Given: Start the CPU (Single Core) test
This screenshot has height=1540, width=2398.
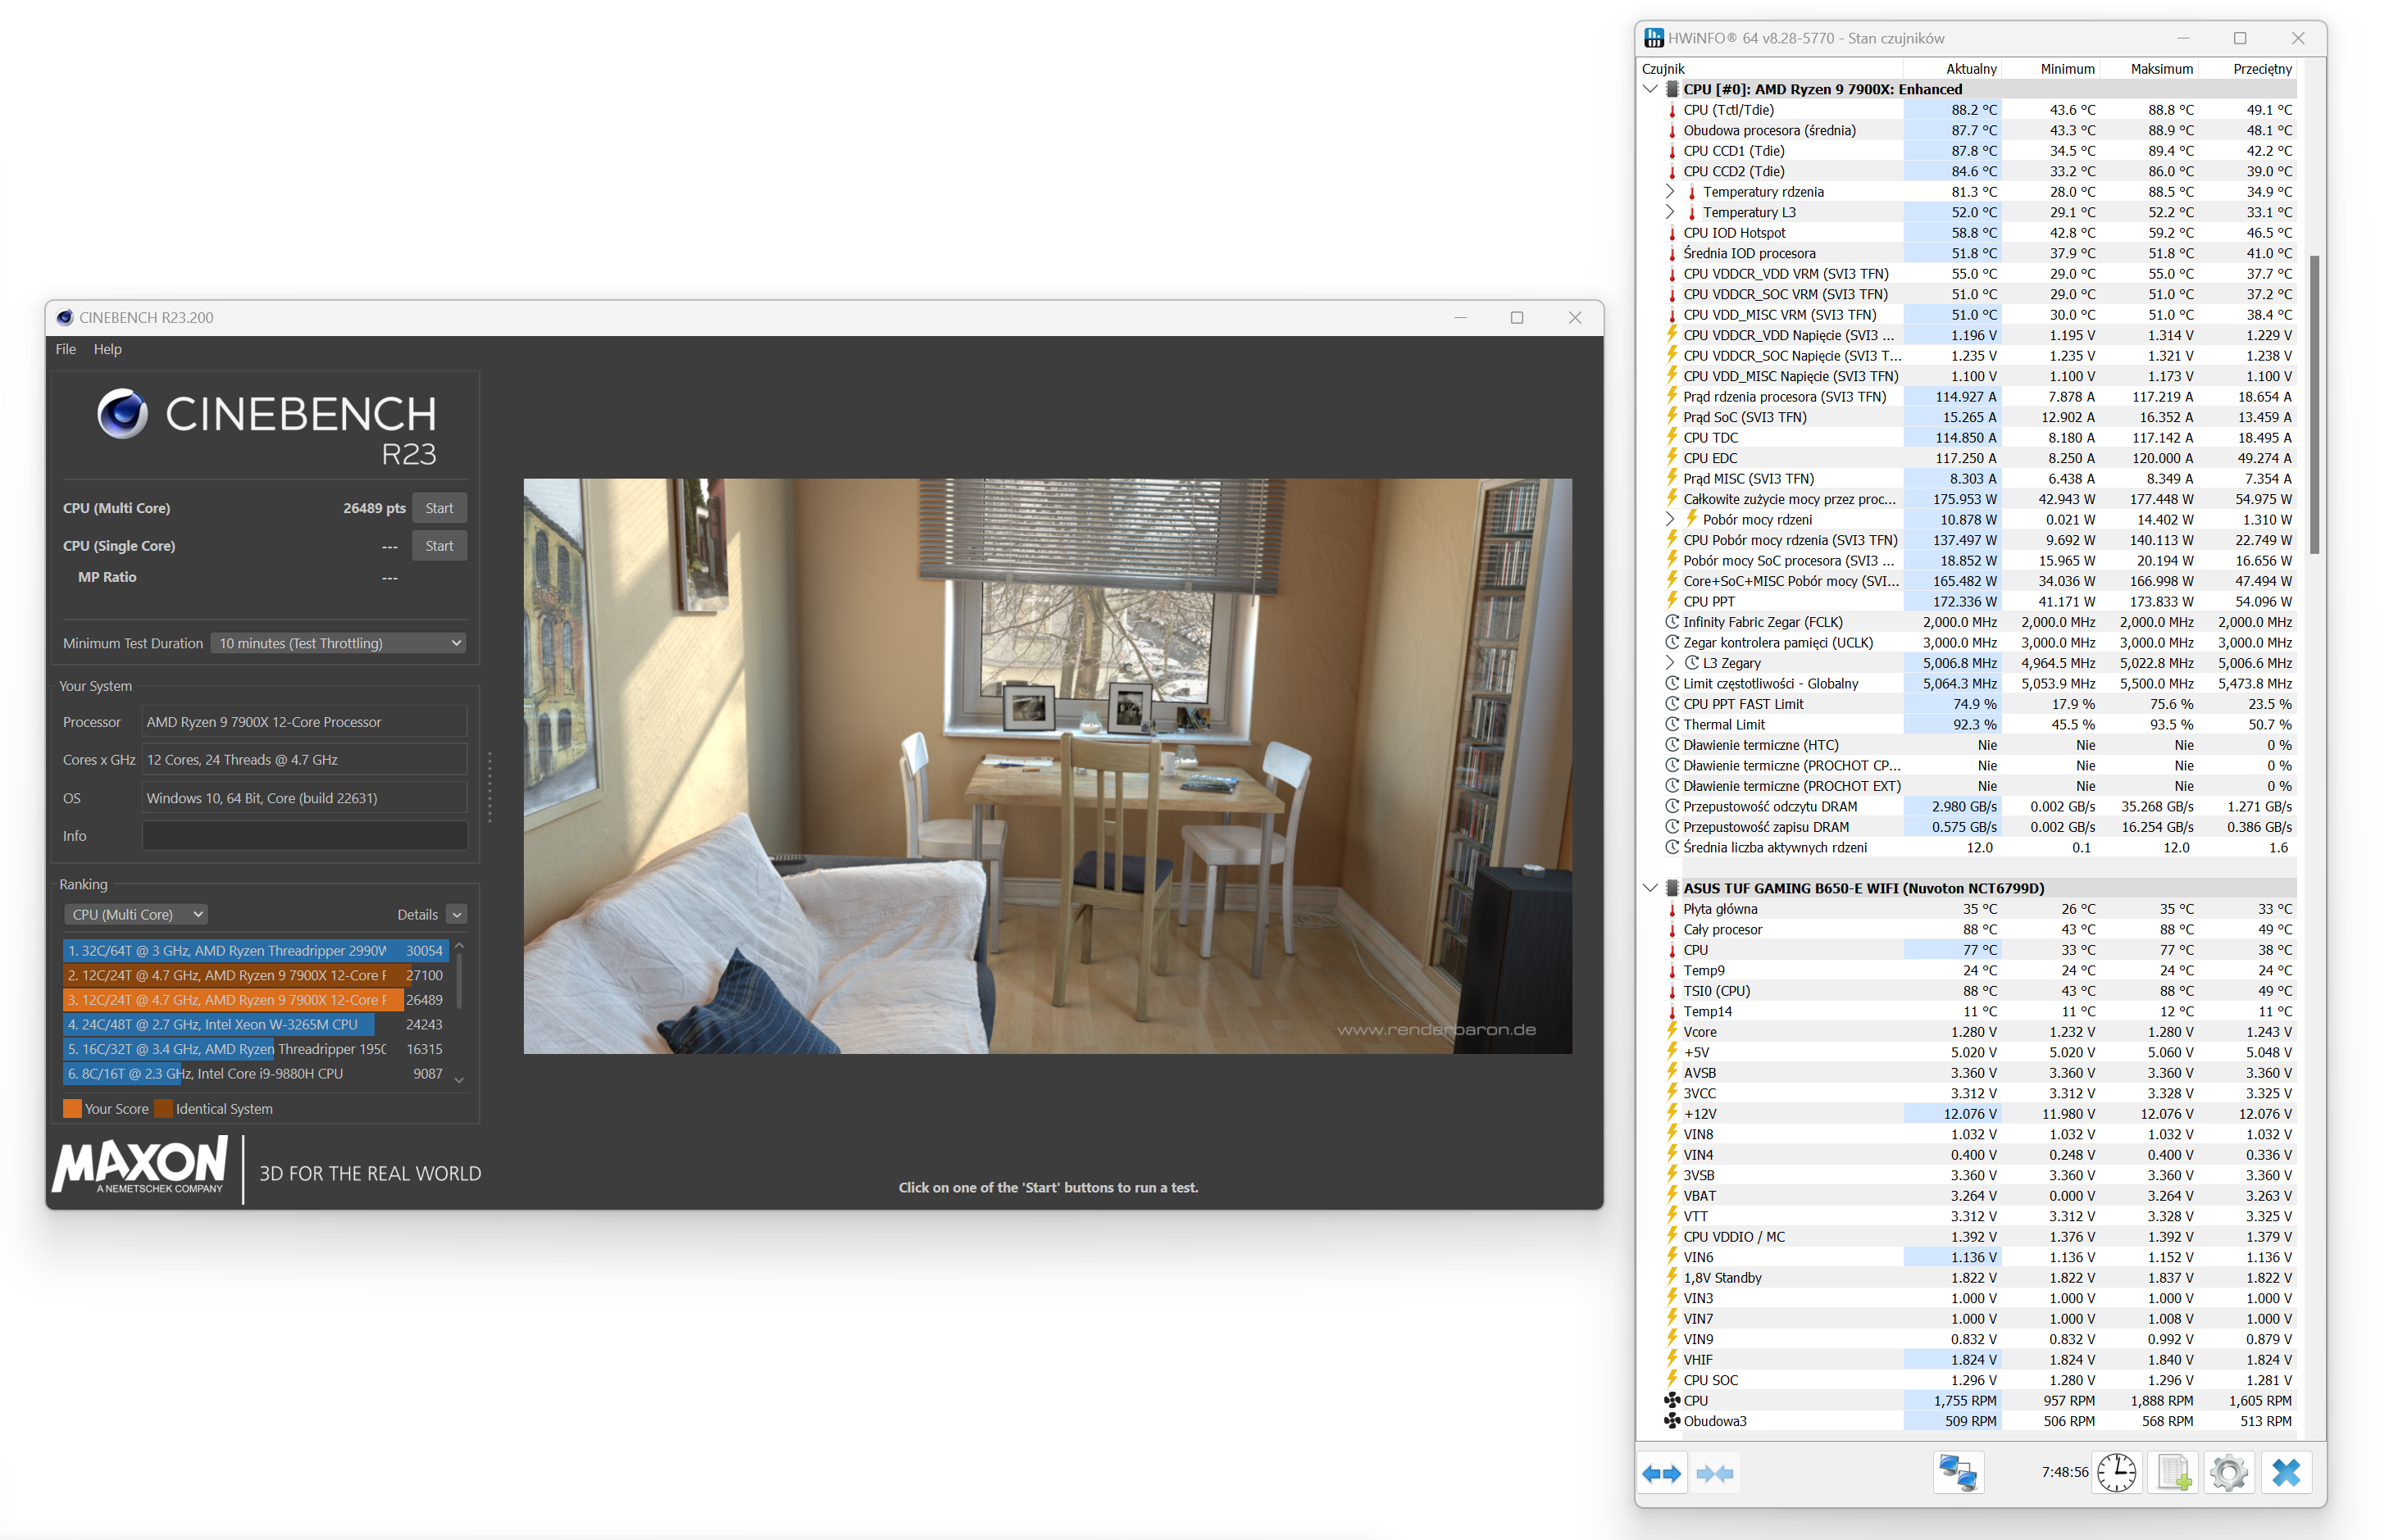Looking at the screenshot, I should [x=439, y=546].
